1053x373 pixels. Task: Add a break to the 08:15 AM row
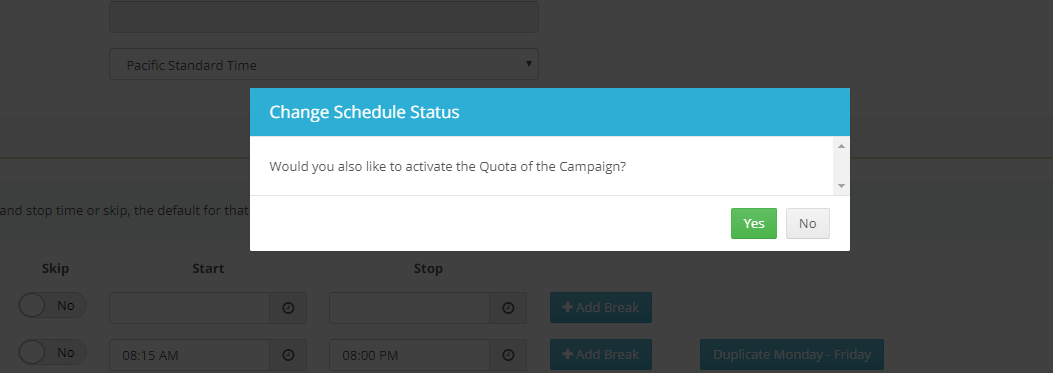point(601,354)
